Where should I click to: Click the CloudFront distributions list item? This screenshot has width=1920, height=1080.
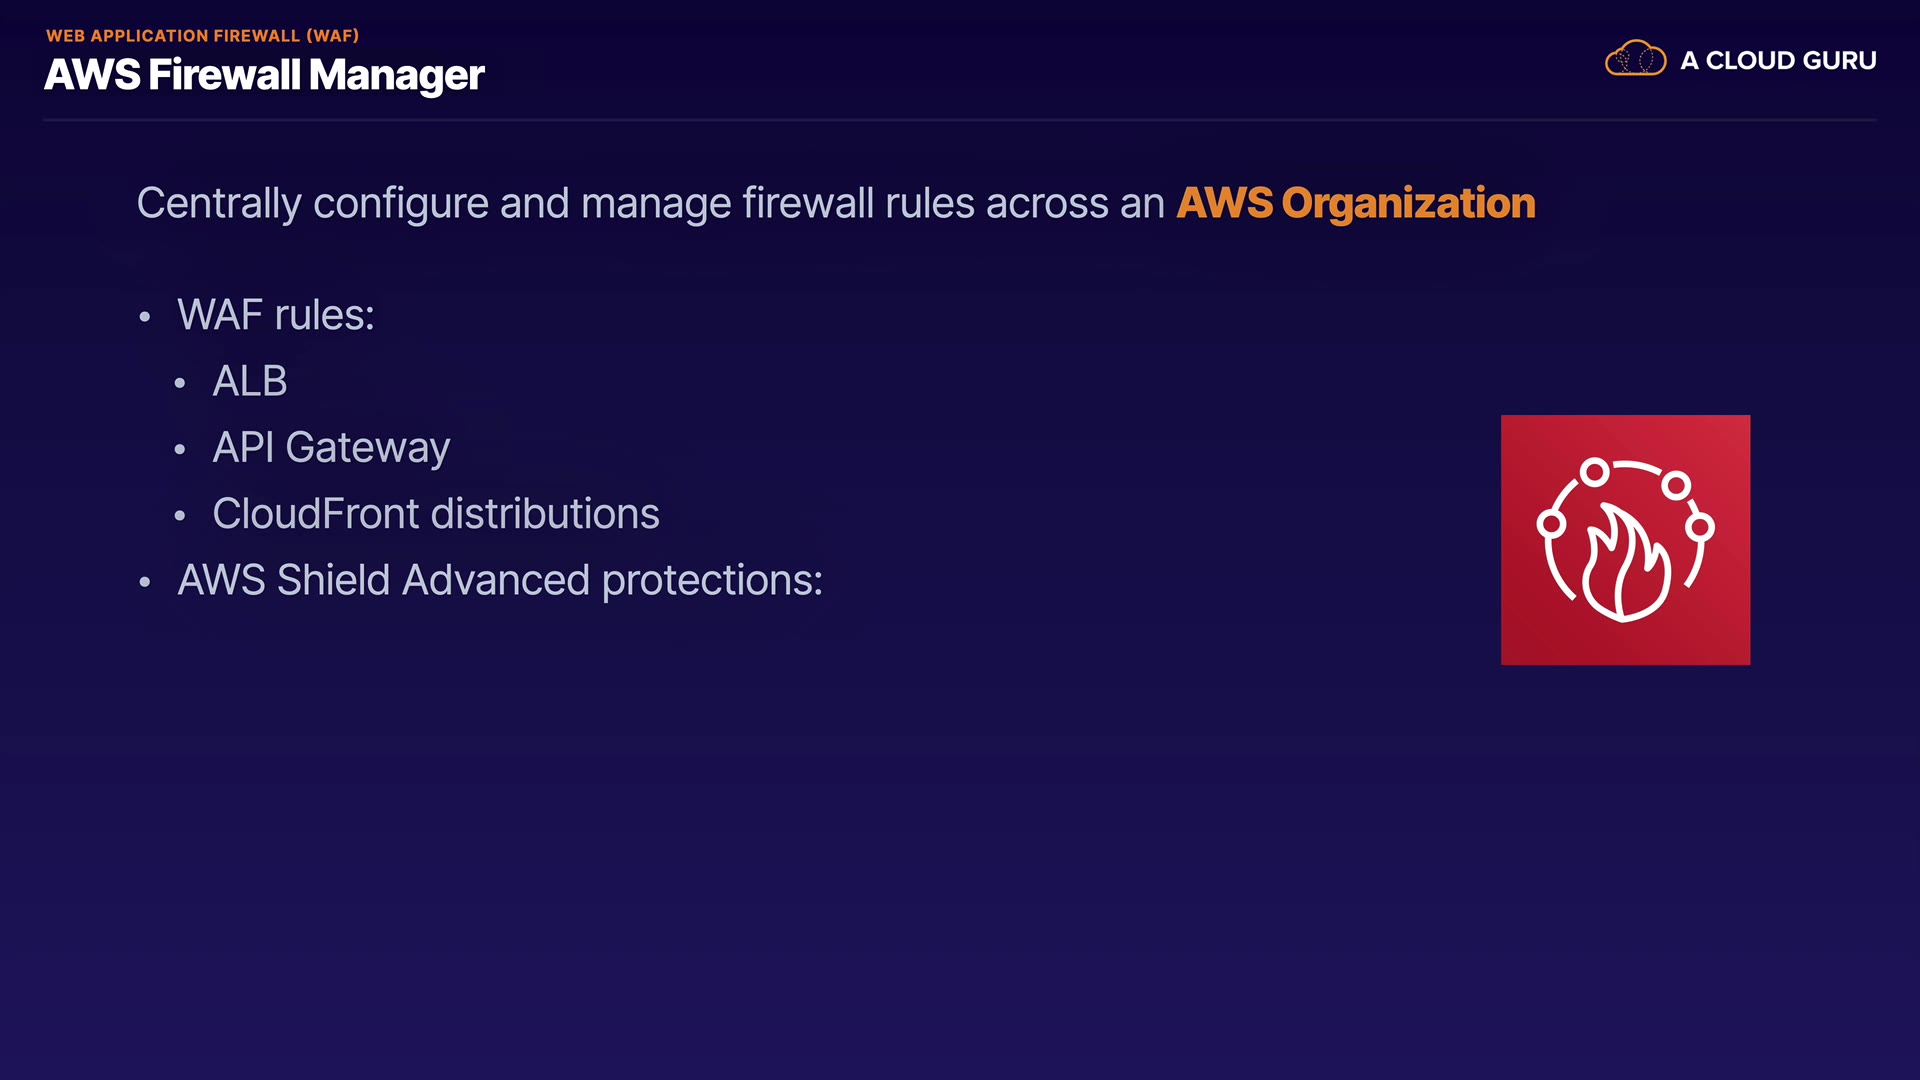(x=436, y=514)
